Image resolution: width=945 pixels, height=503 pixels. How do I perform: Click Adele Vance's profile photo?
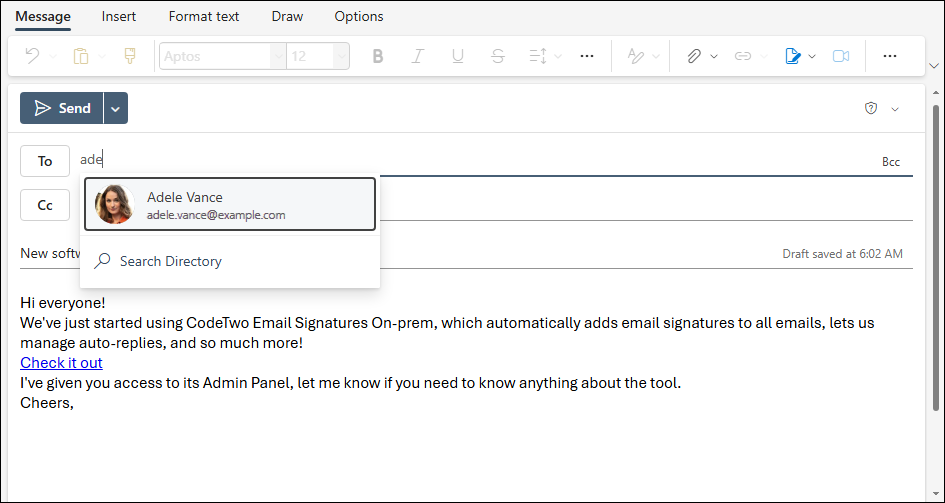[x=115, y=204]
